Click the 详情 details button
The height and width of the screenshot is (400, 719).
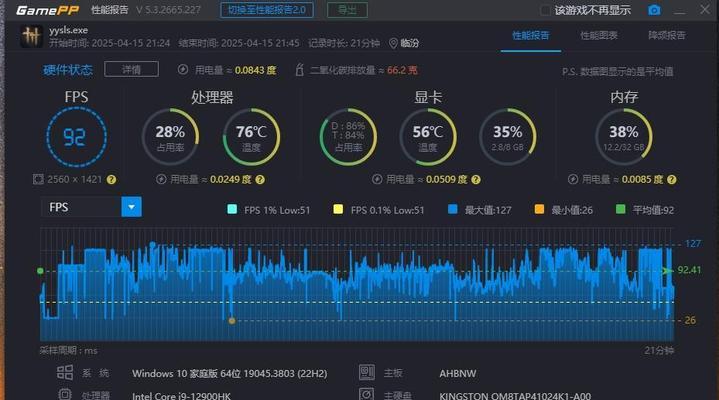[132, 69]
